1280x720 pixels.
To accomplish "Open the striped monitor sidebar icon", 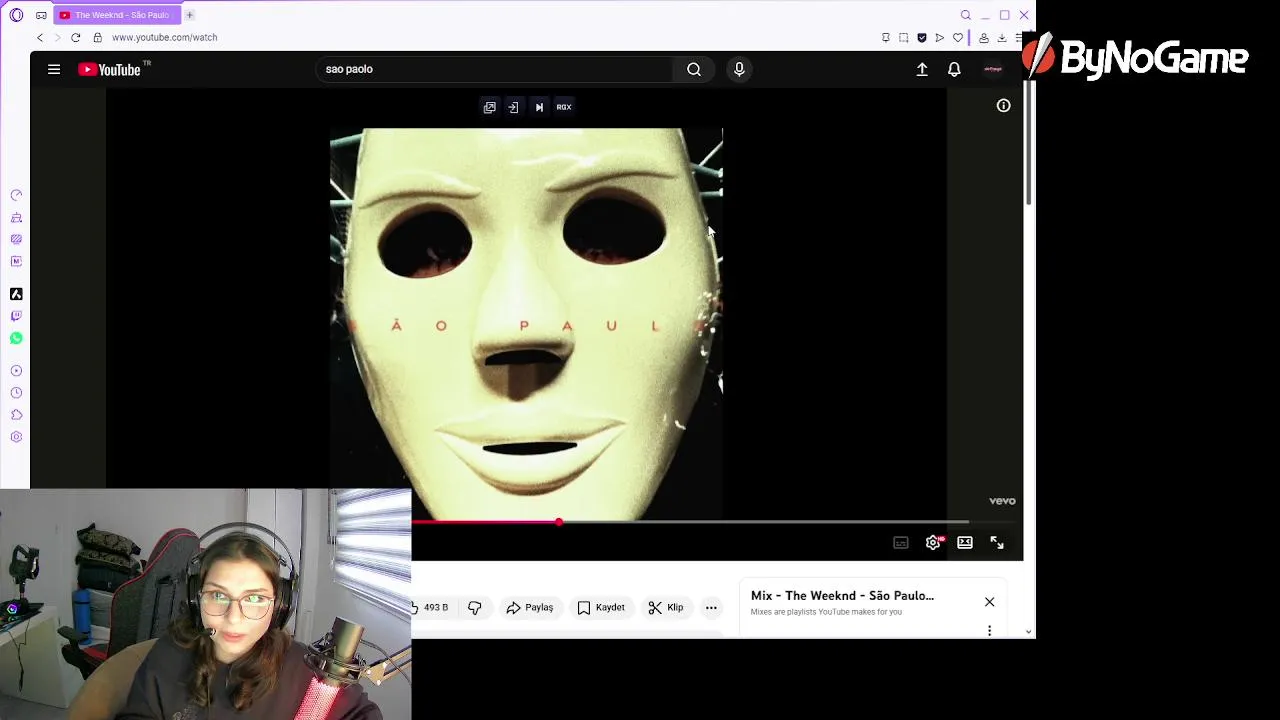I will [x=16, y=239].
